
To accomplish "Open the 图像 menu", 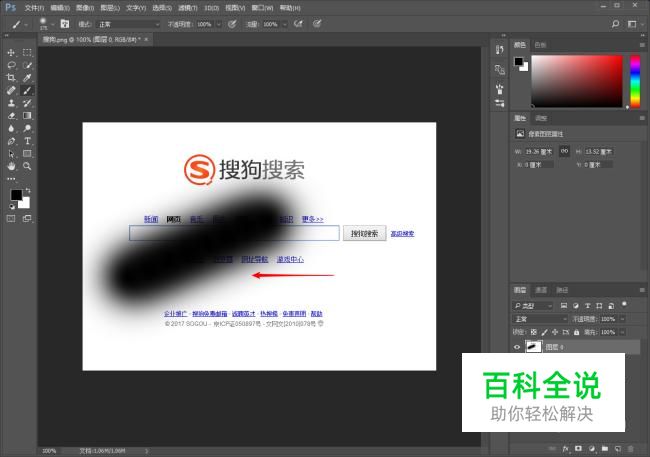I will pyautogui.click(x=85, y=8).
